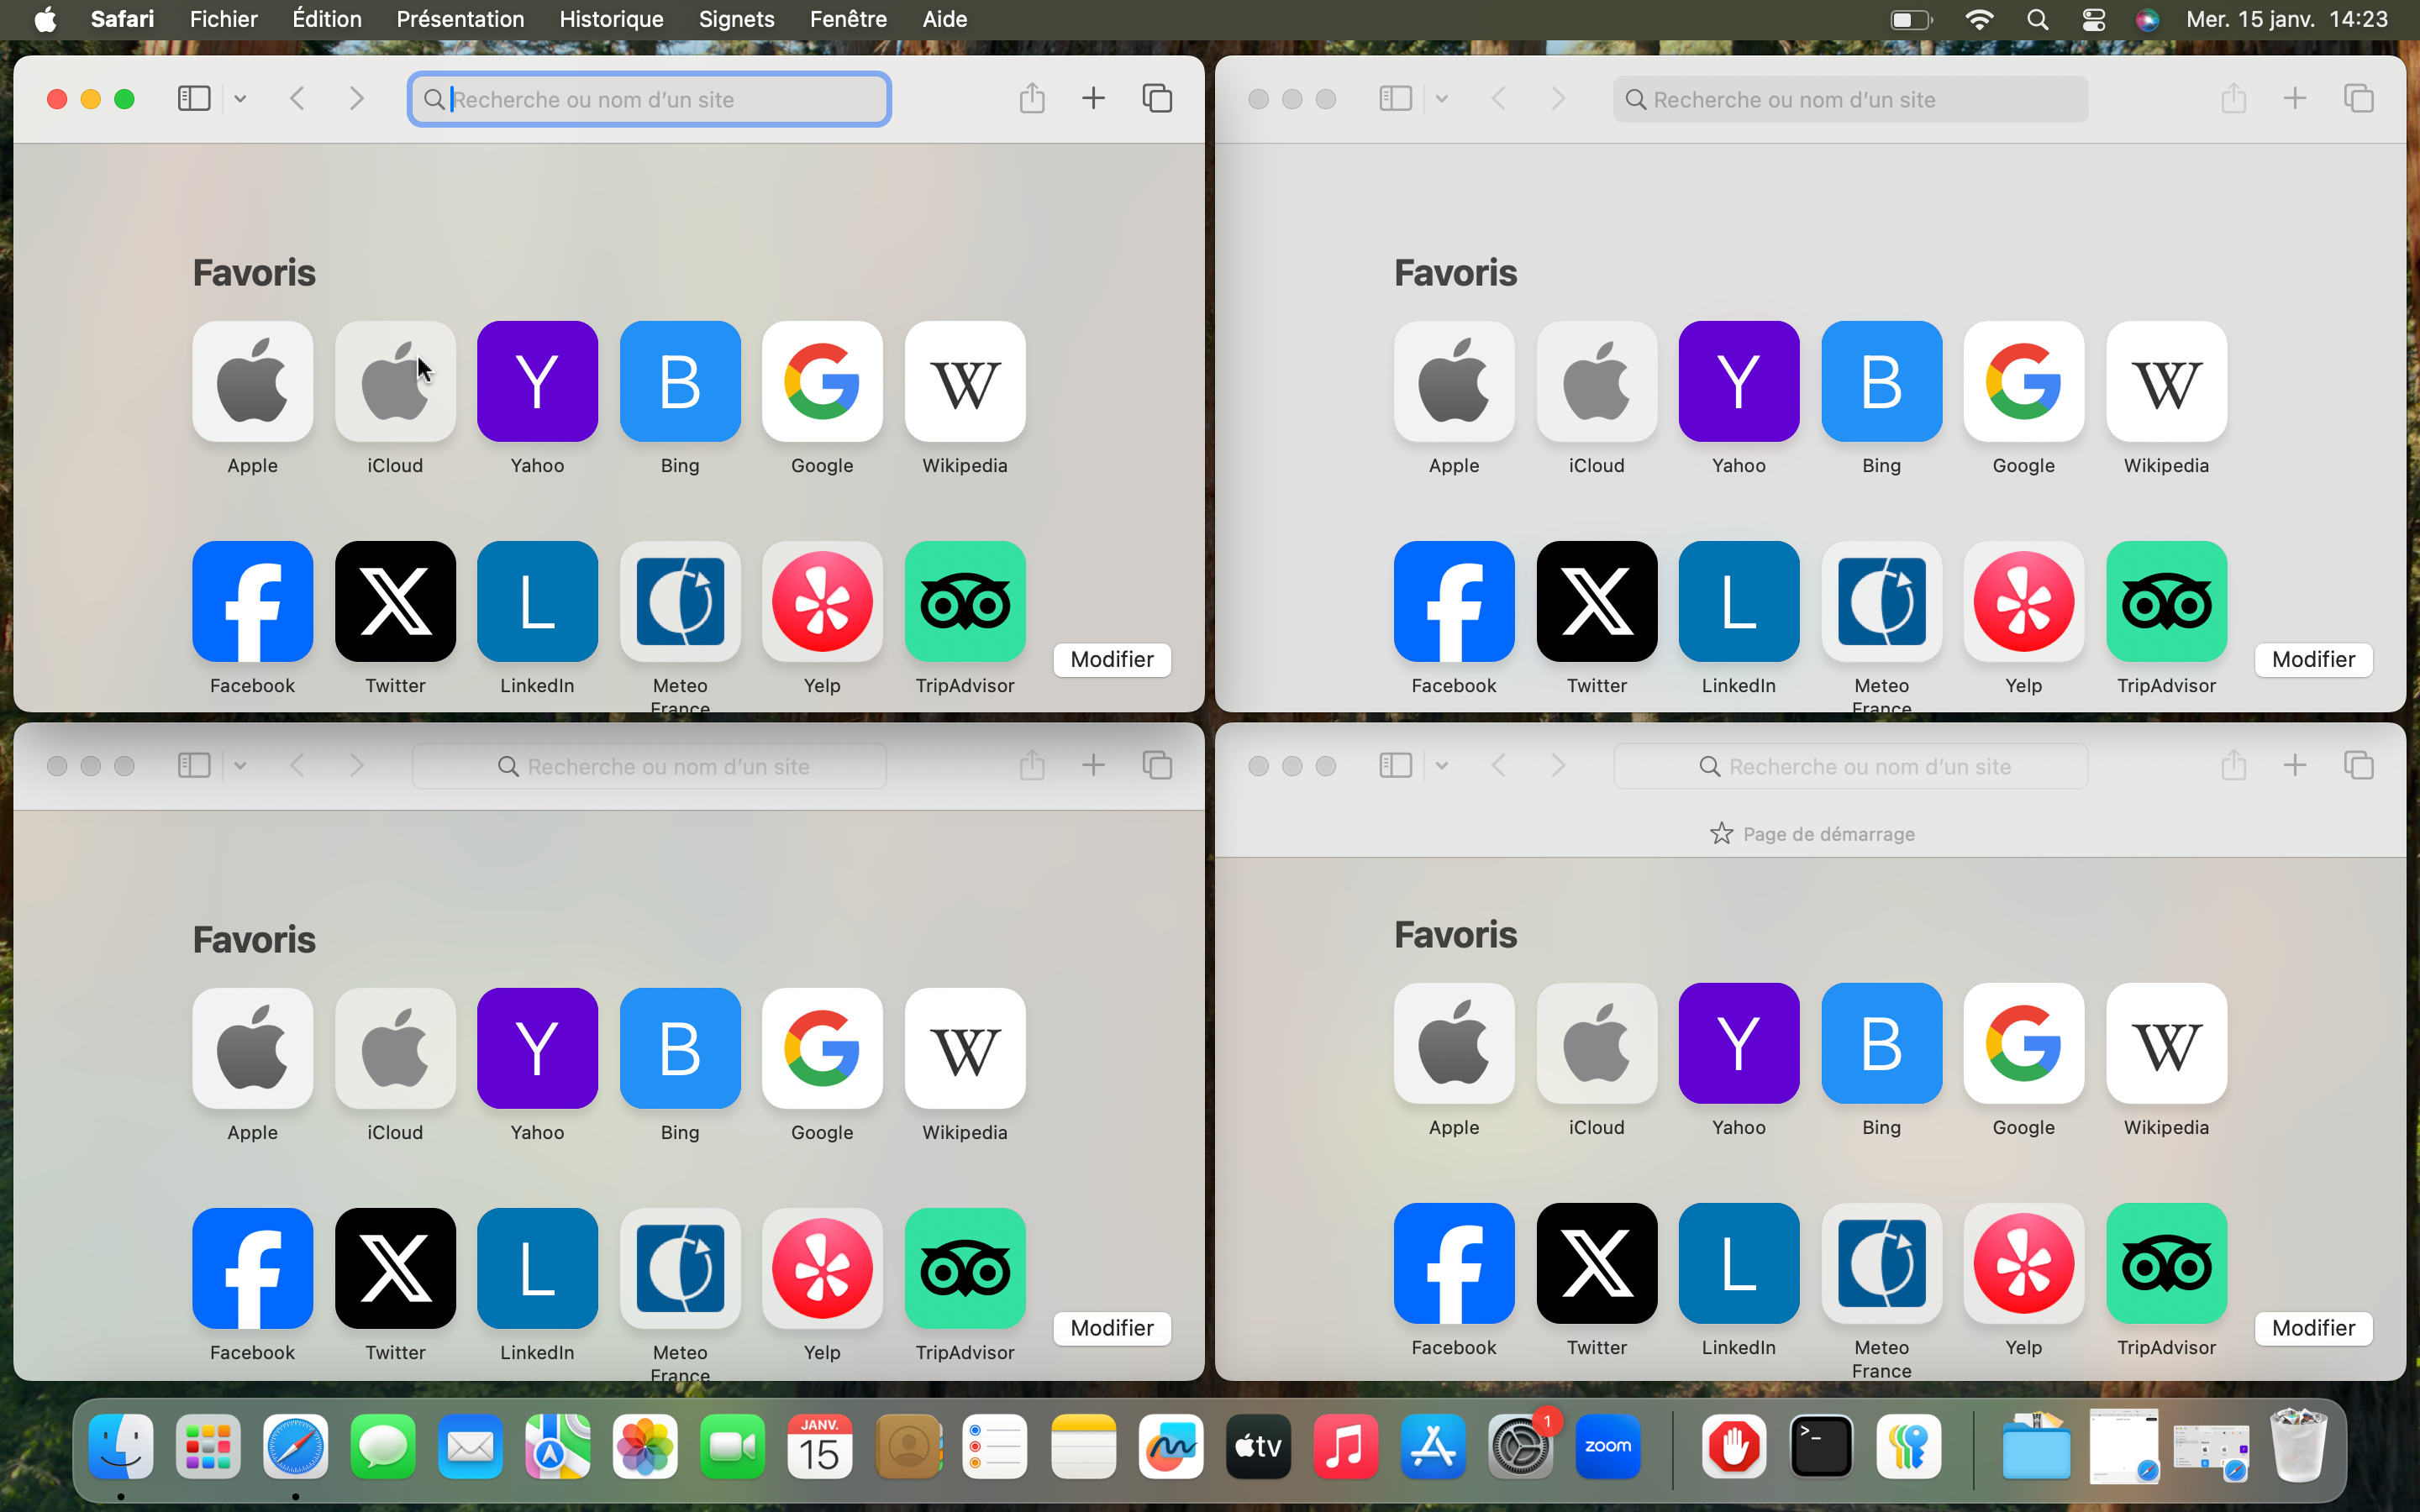Open new tab in top-right Safari window
The height and width of the screenshot is (1512, 2420).
tap(2294, 98)
